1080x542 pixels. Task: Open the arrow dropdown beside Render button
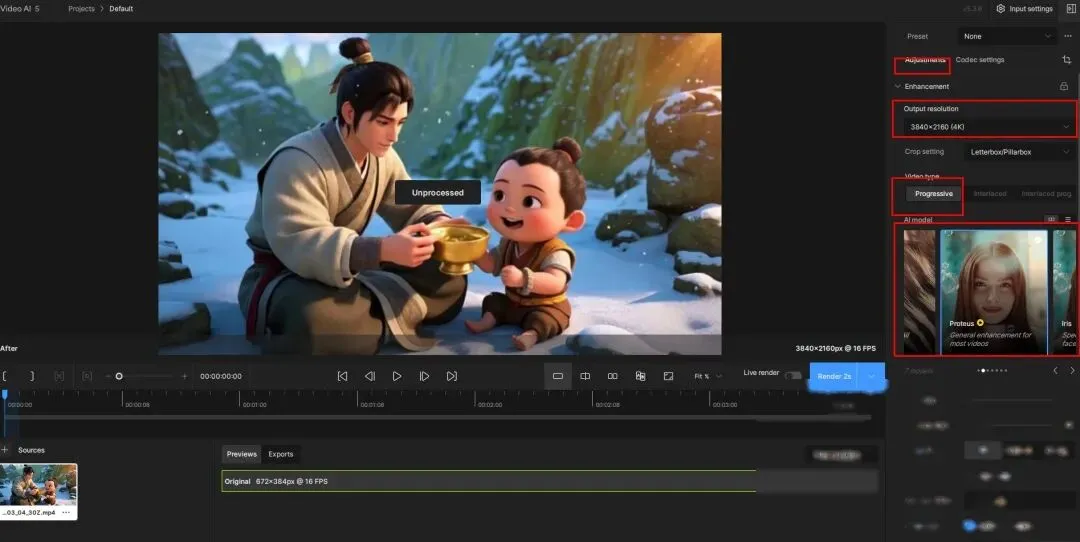coord(871,376)
